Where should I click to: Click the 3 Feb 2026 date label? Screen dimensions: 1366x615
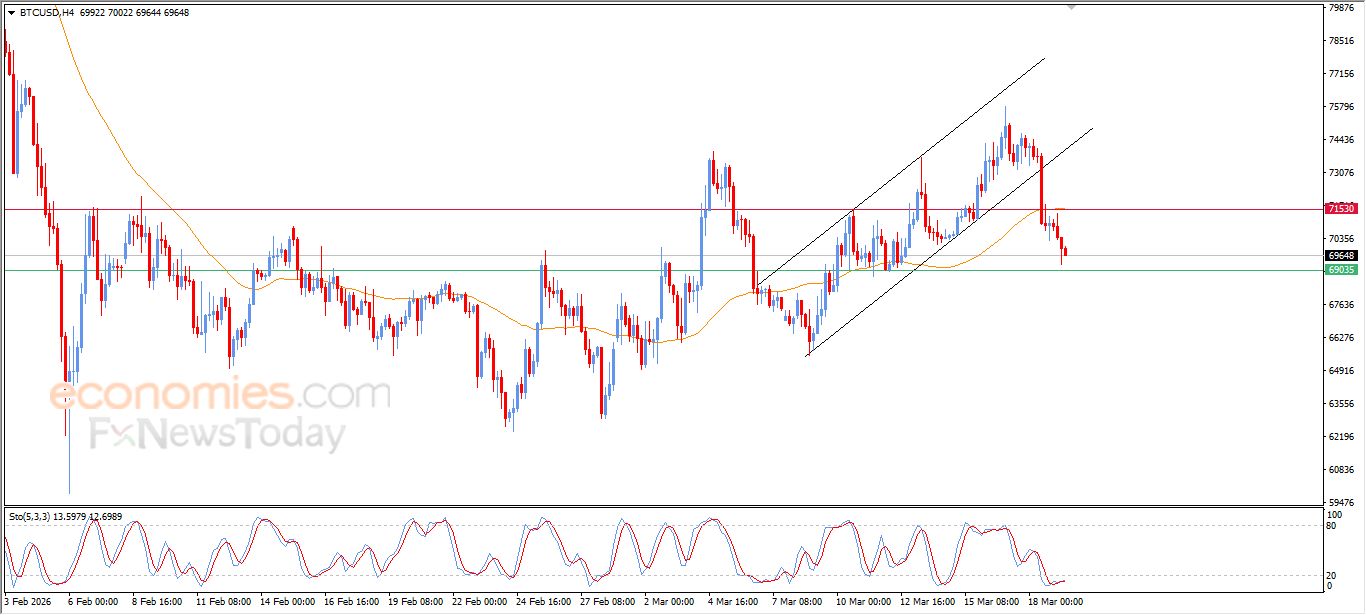click(x=26, y=602)
